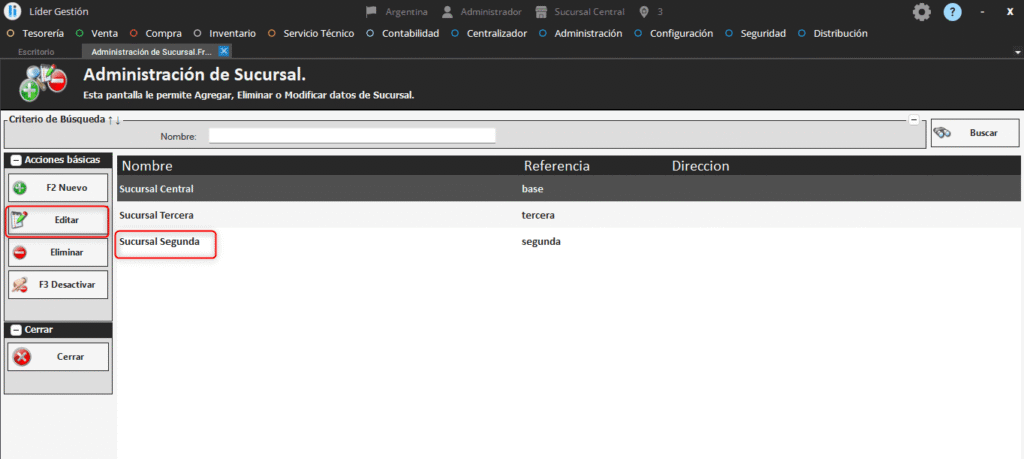Image resolution: width=1024 pixels, height=459 pixels.
Task: Click the blue help question mark icon
Action: (952, 12)
